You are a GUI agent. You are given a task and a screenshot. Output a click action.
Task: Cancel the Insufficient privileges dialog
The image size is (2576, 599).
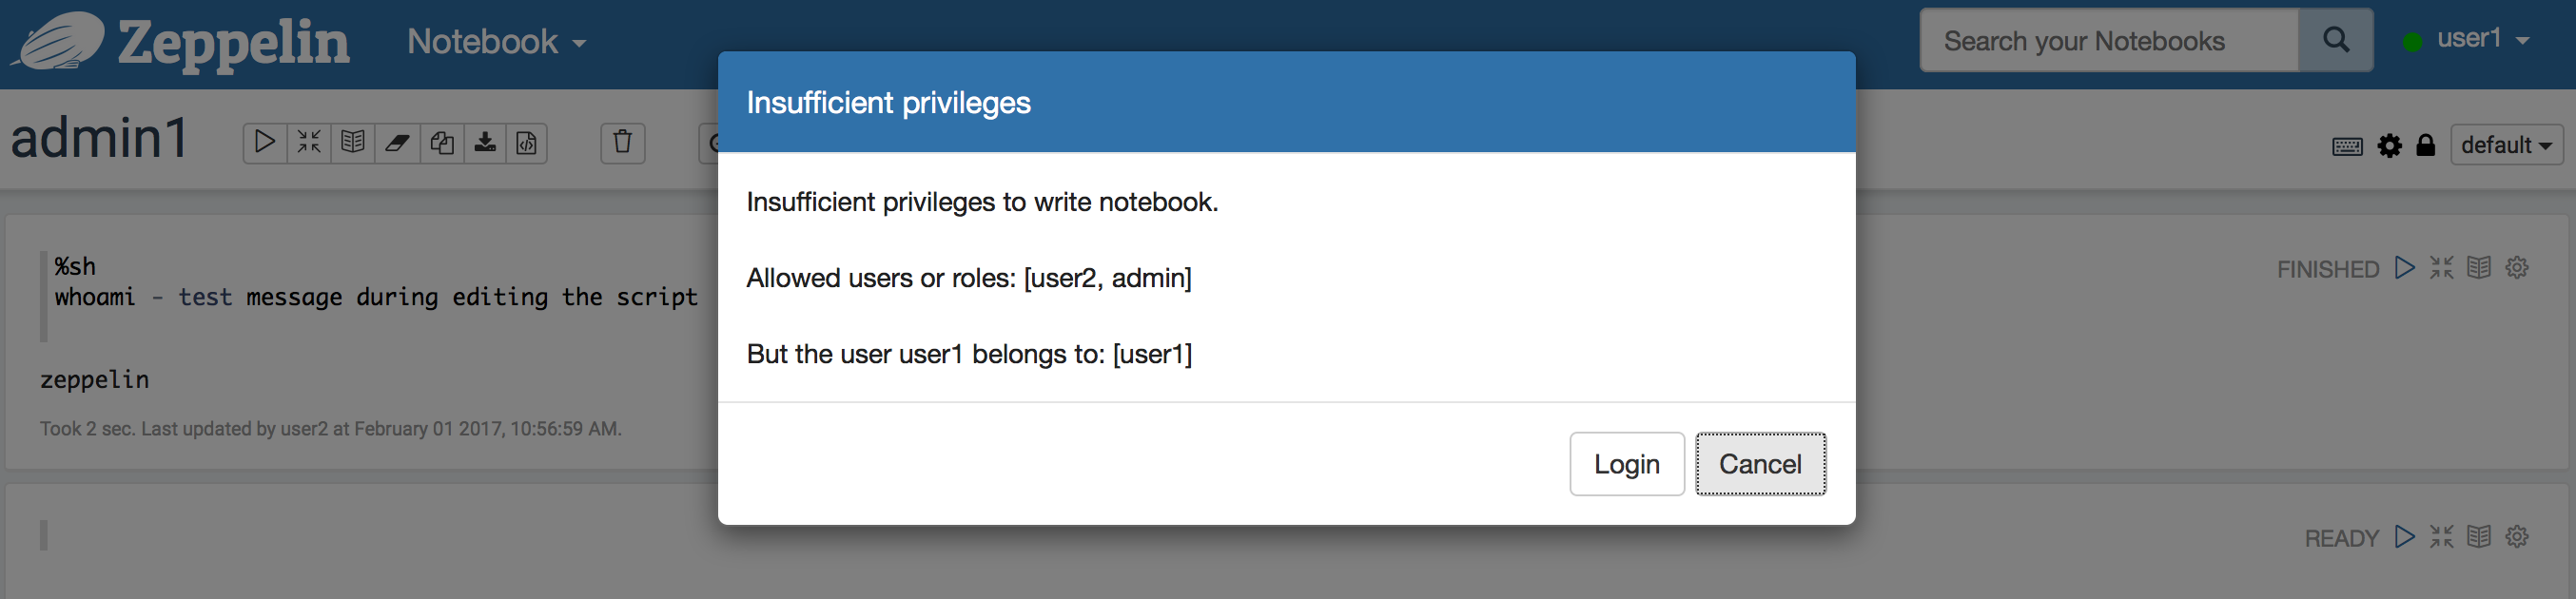(x=1760, y=464)
